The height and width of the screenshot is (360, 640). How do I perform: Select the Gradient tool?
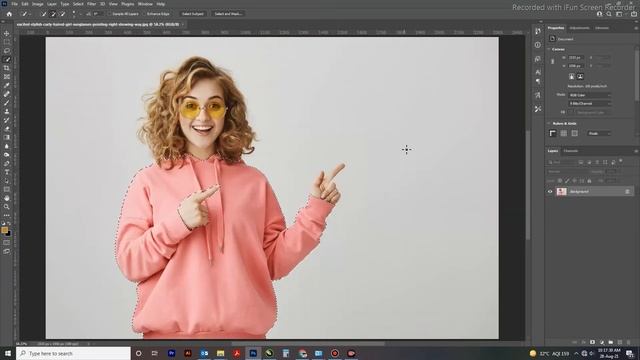tap(7, 137)
